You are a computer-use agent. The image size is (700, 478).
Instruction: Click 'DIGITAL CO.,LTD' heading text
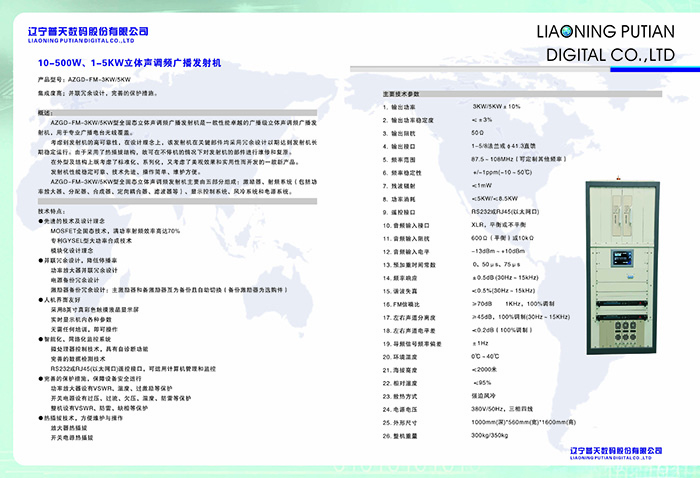coord(610,55)
